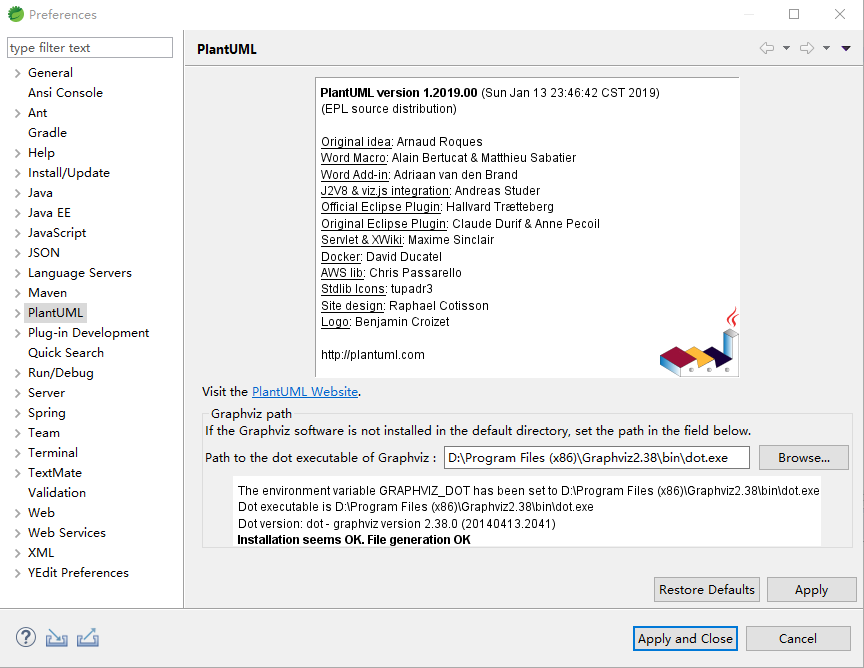Expand the Install/Update tree node

[x=17, y=174]
